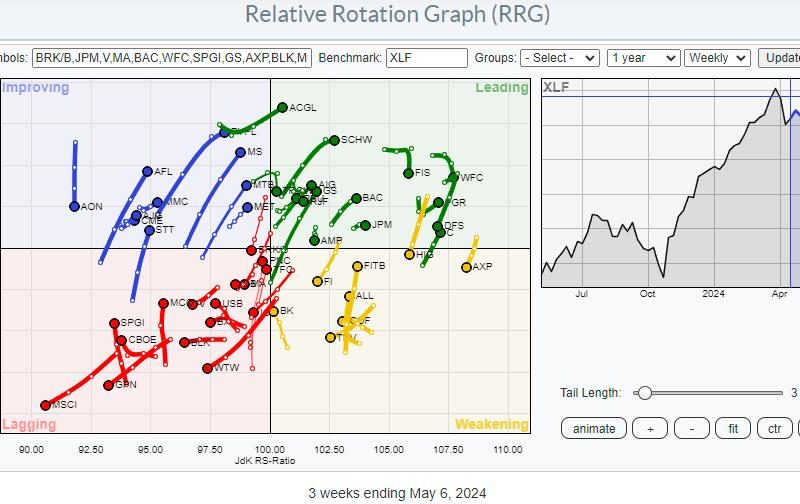The height and width of the screenshot is (504, 800).
Task: Click the JdK RS-Ratio axis label
Action: click(x=265, y=461)
